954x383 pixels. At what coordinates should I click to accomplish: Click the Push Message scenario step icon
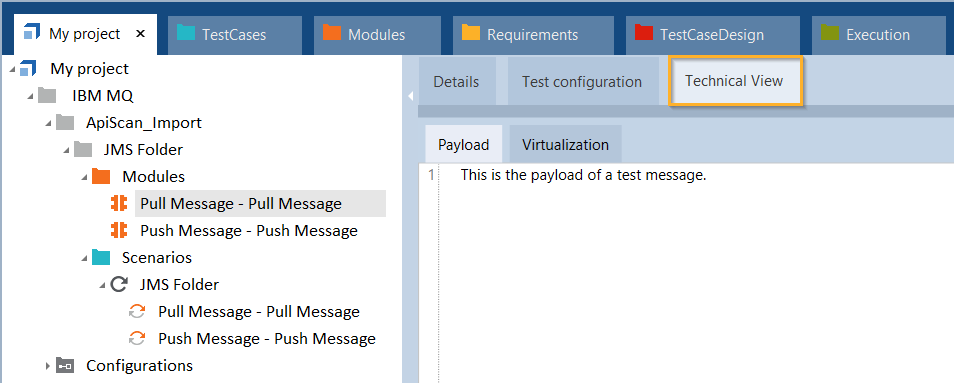(137, 339)
